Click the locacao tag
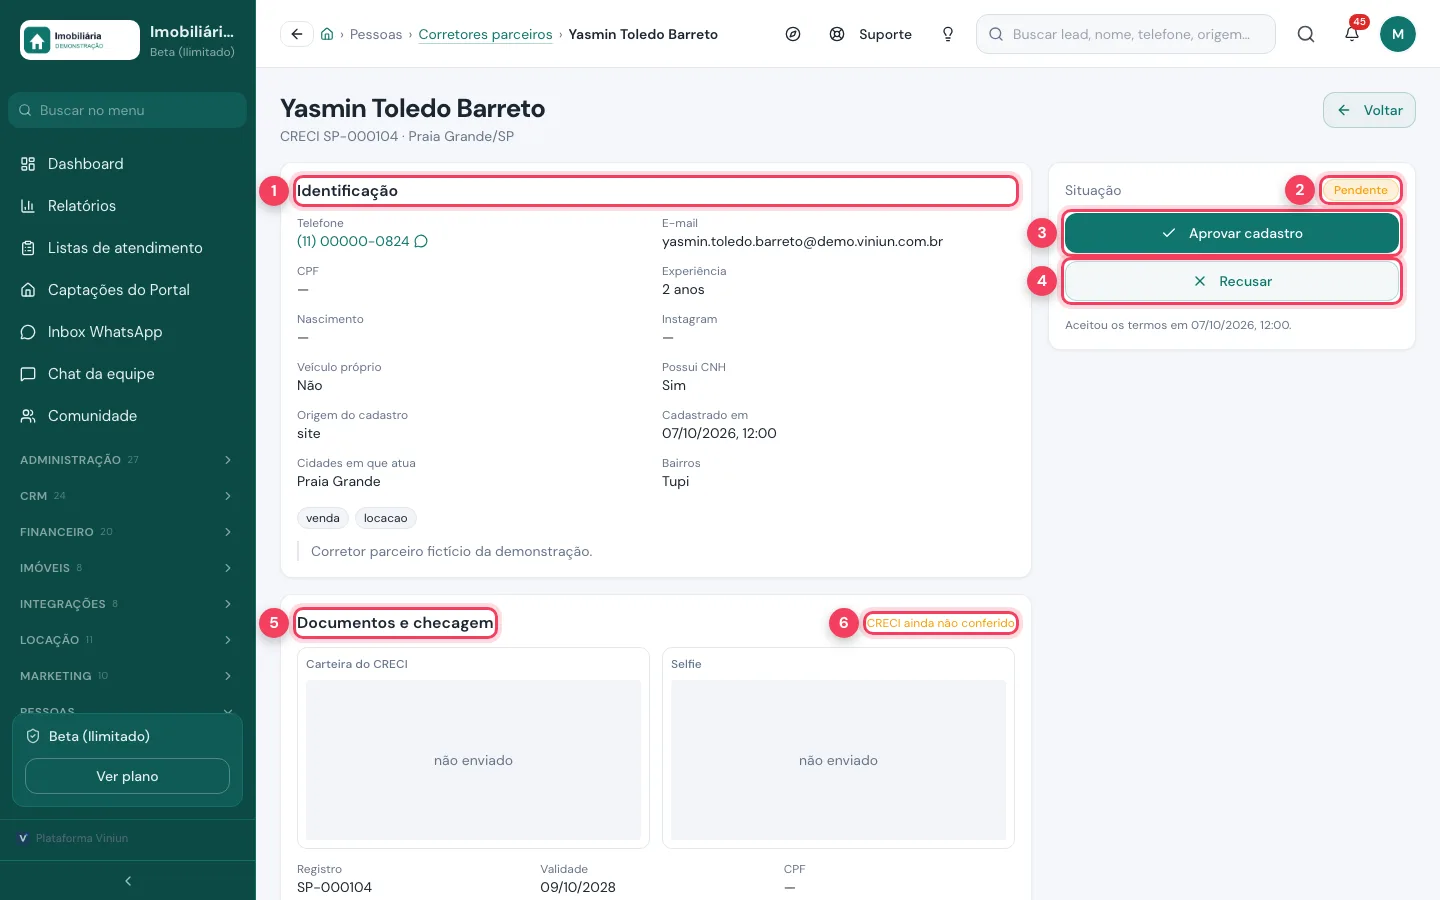The image size is (1440, 900). [x=386, y=518]
